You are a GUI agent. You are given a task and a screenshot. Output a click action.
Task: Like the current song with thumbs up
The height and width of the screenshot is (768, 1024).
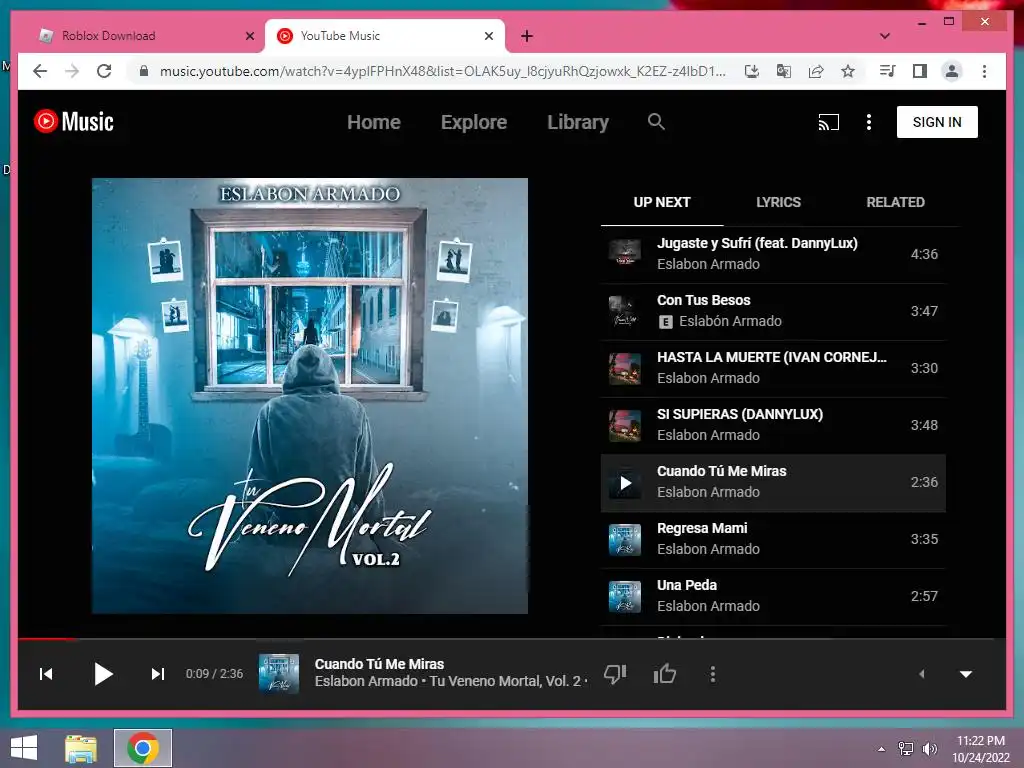pos(665,674)
